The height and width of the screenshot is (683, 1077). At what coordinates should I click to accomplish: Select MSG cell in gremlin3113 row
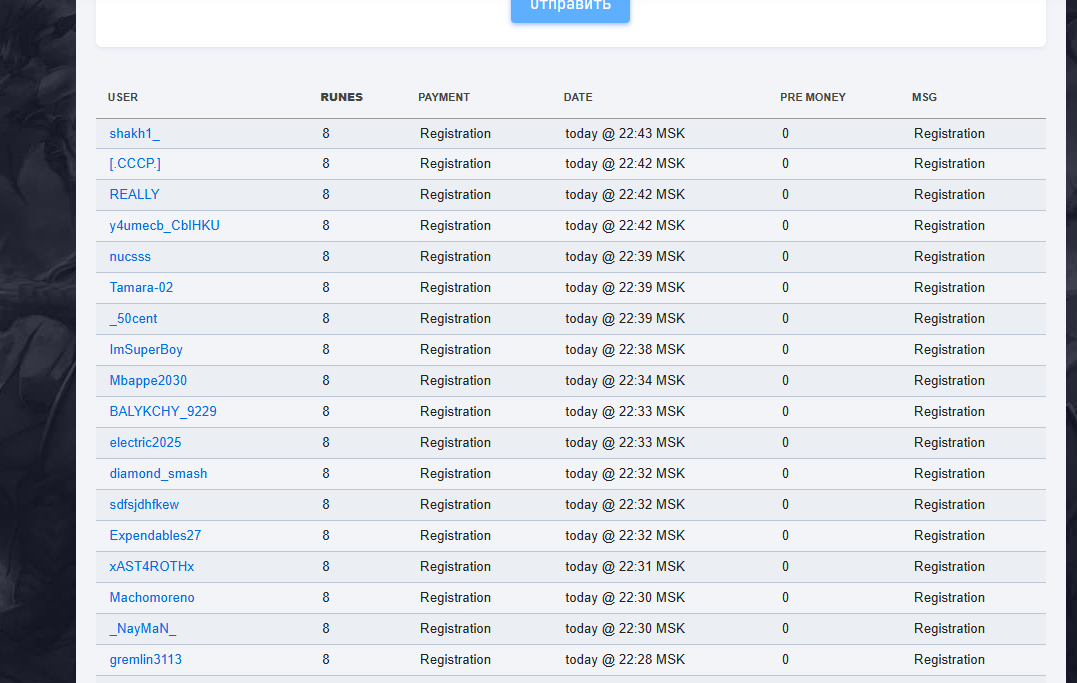coord(949,659)
